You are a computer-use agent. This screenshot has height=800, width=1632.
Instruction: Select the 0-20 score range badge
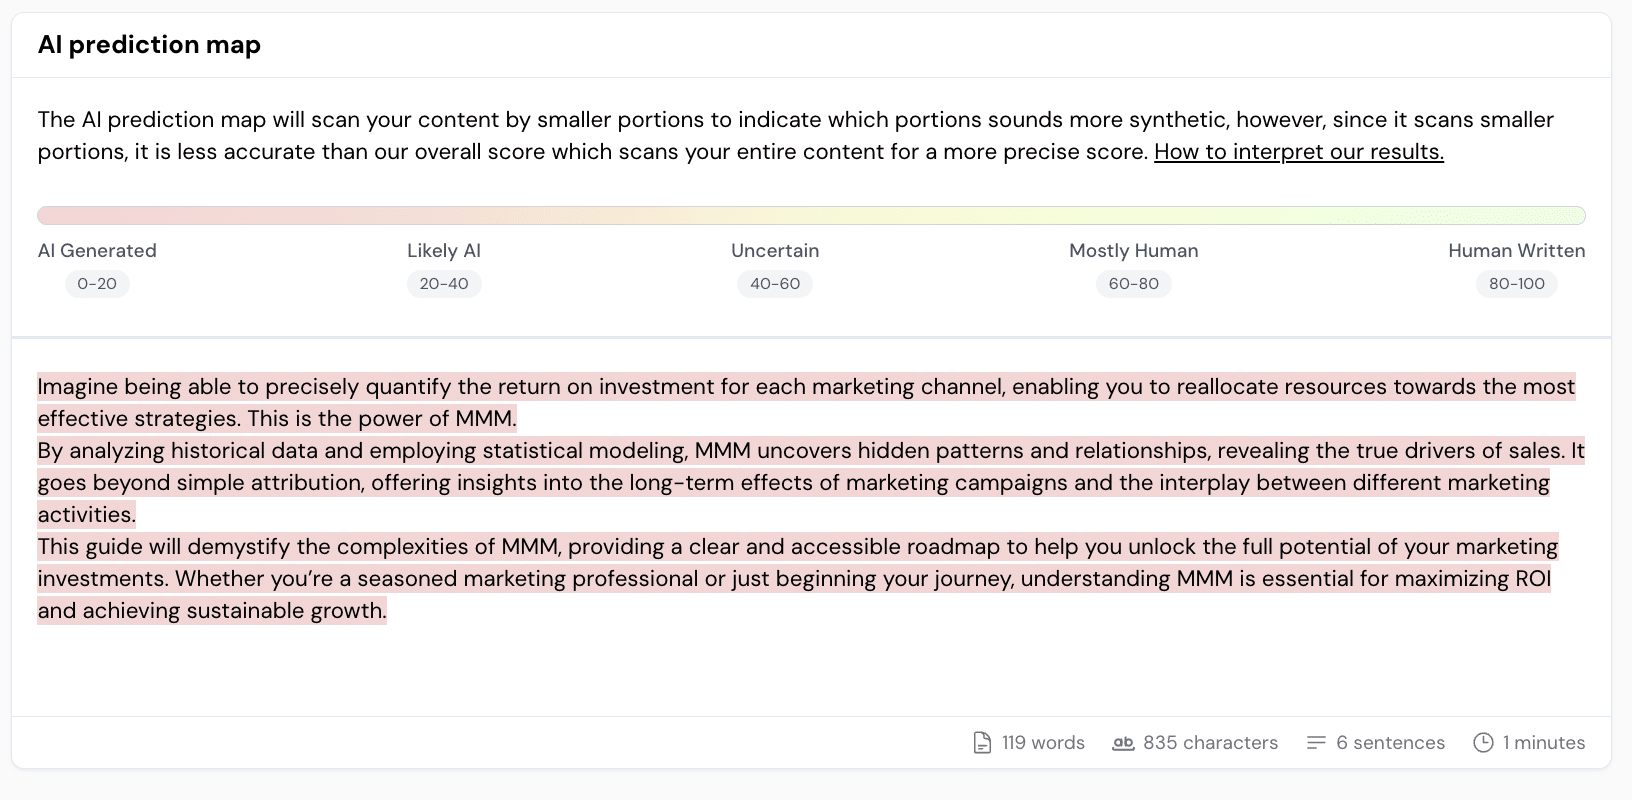[97, 284]
